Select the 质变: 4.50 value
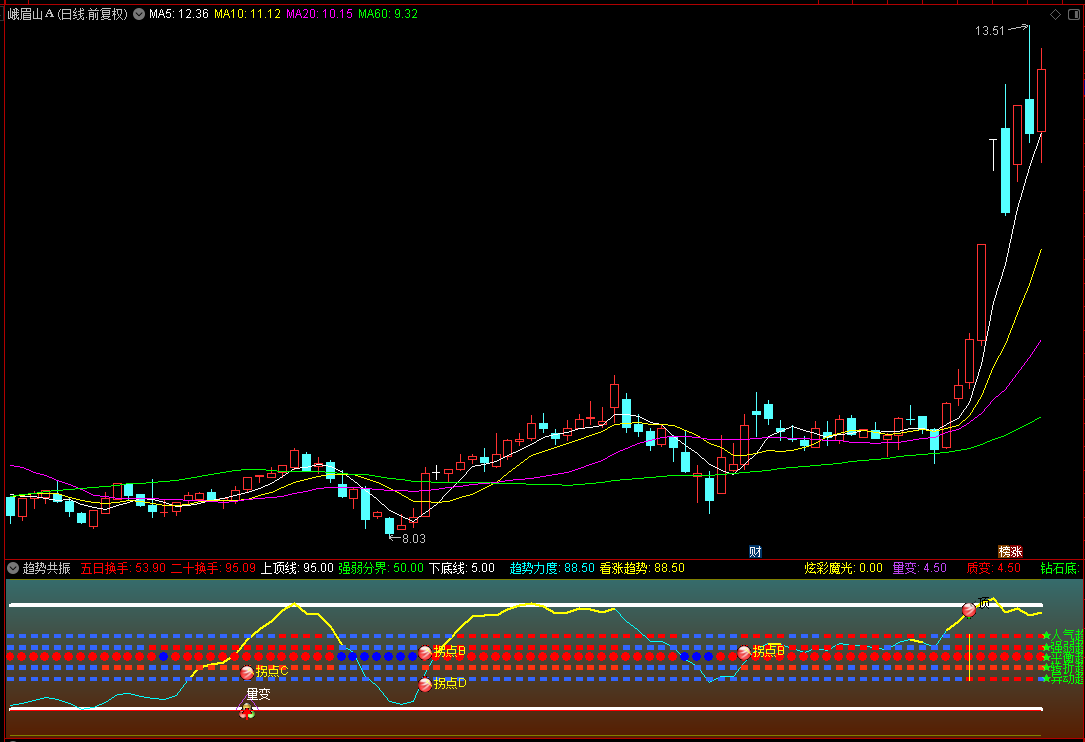 994,568
